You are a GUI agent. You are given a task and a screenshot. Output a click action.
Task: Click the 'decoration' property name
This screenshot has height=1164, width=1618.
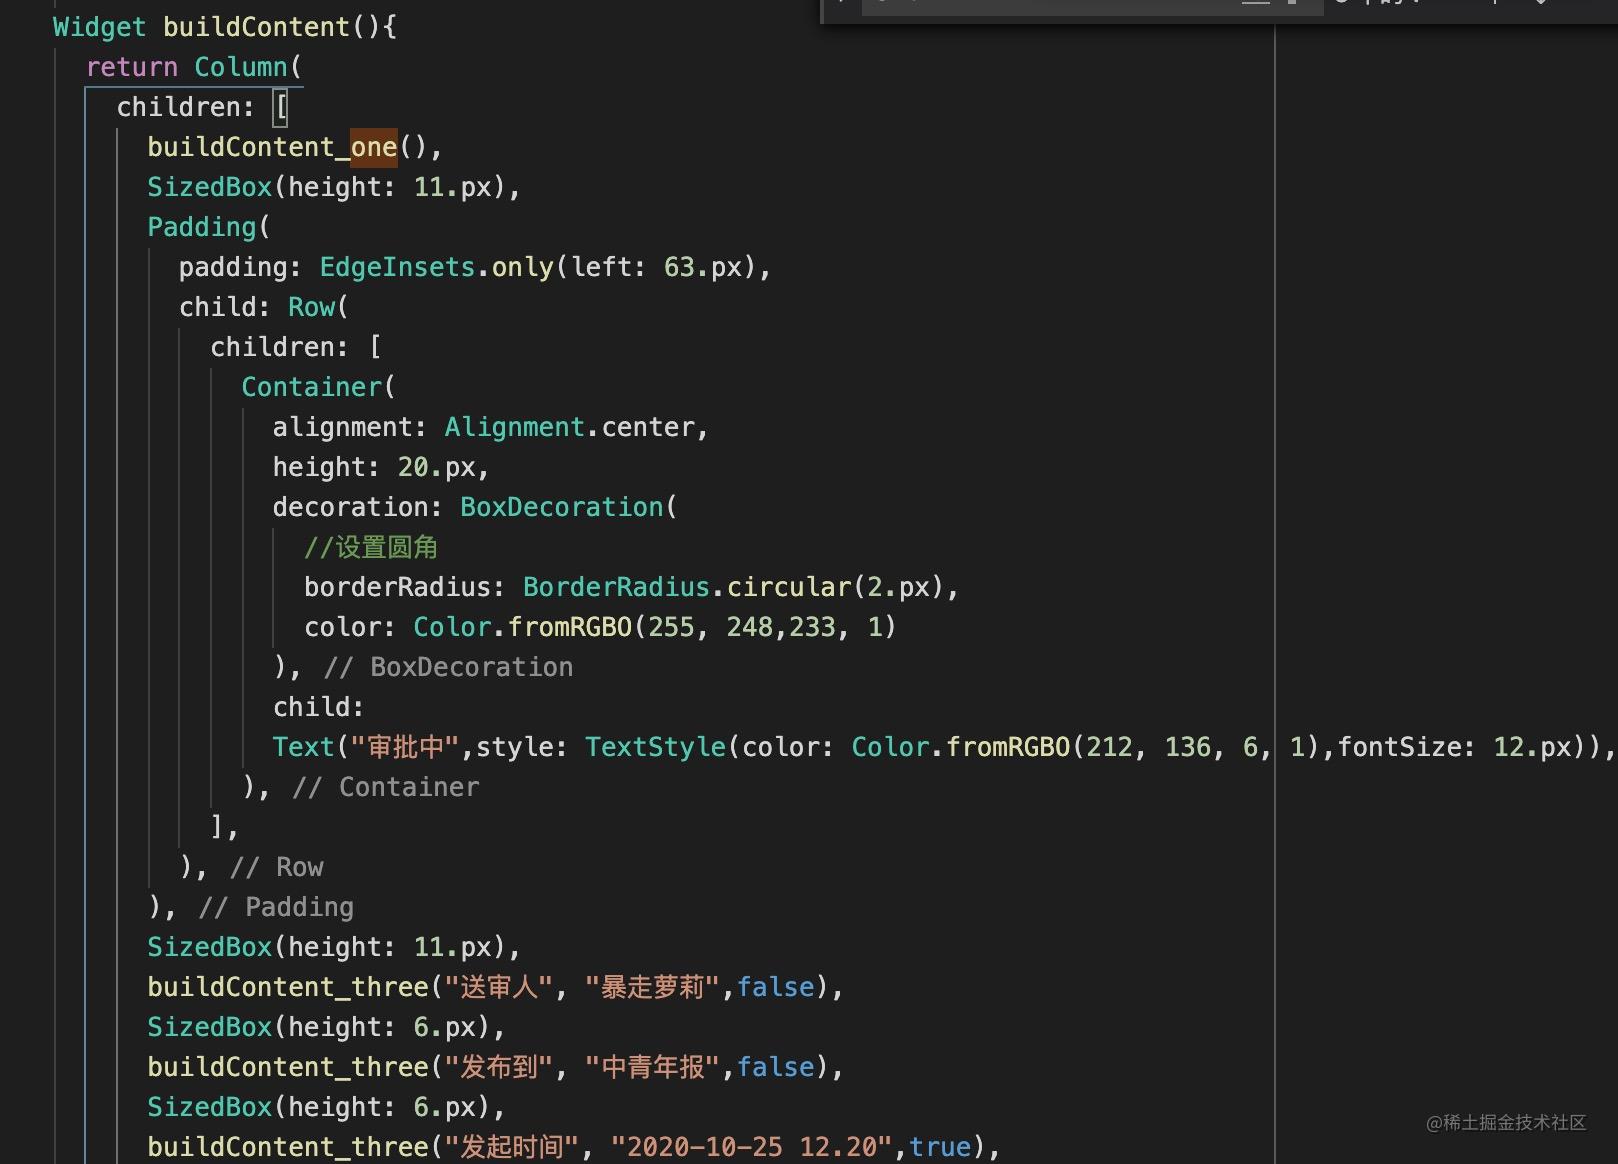pos(351,507)
